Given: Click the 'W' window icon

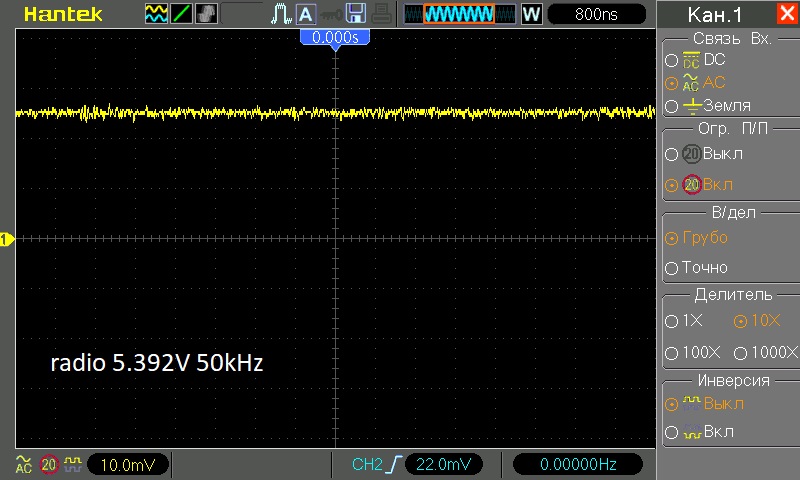Looking at the screenshot, I should (x=531, y=14).
